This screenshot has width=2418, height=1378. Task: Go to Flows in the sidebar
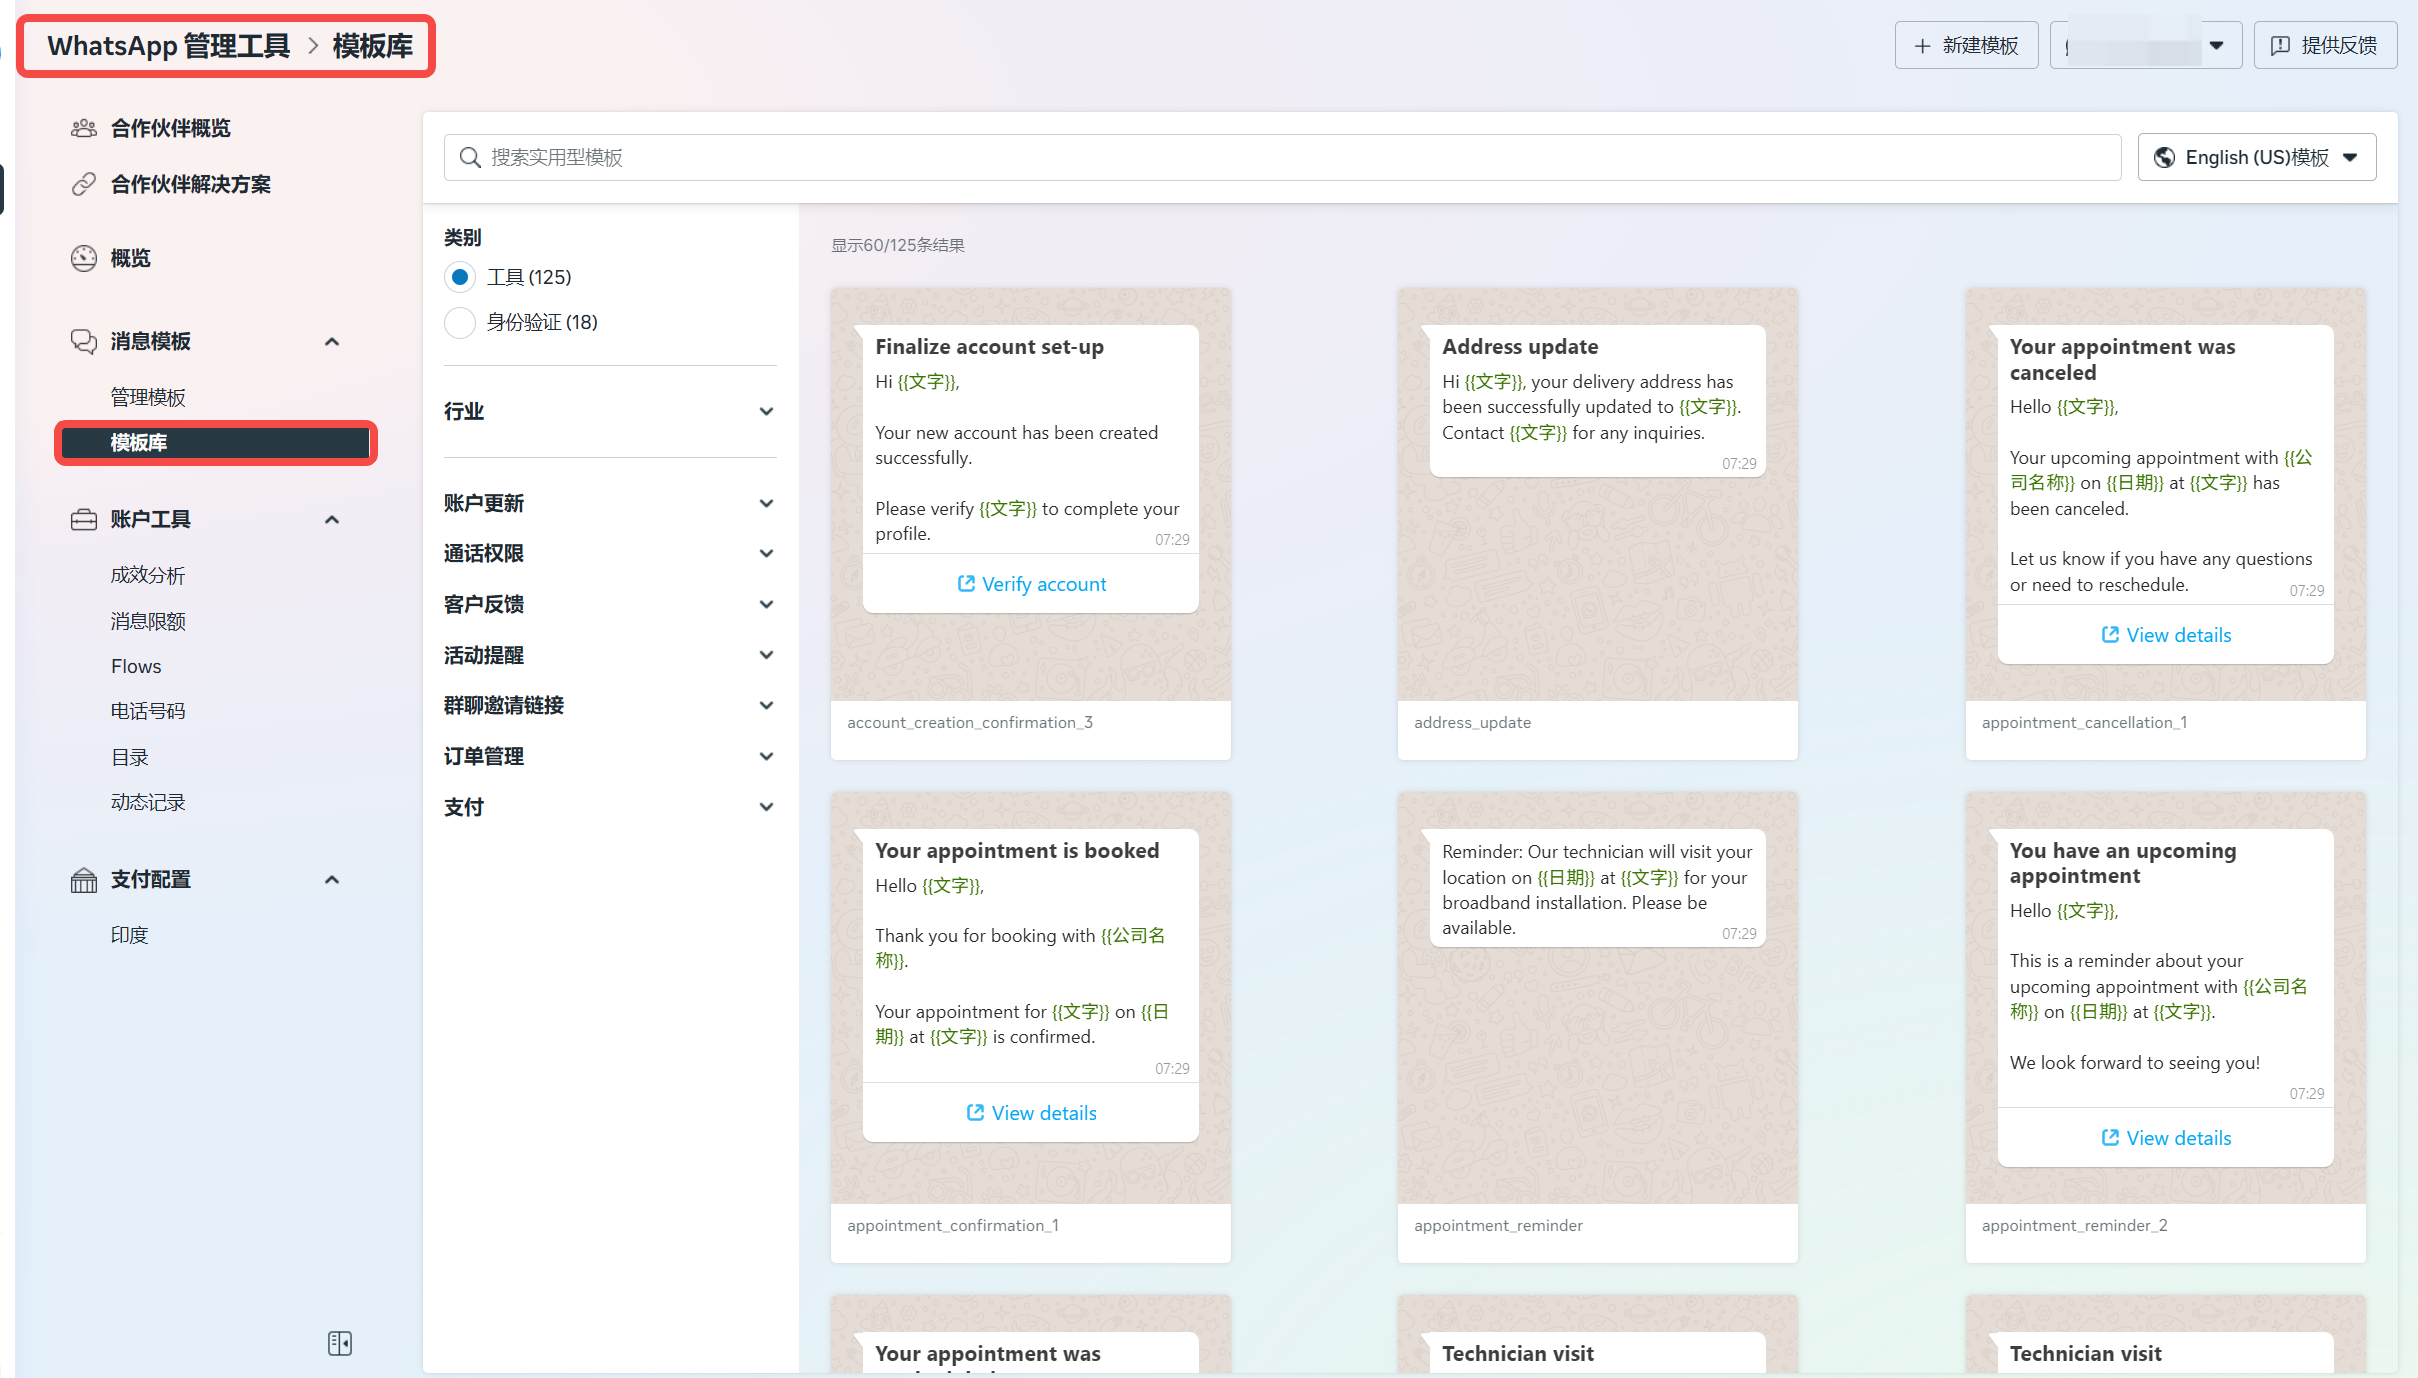tap(136, 666)
